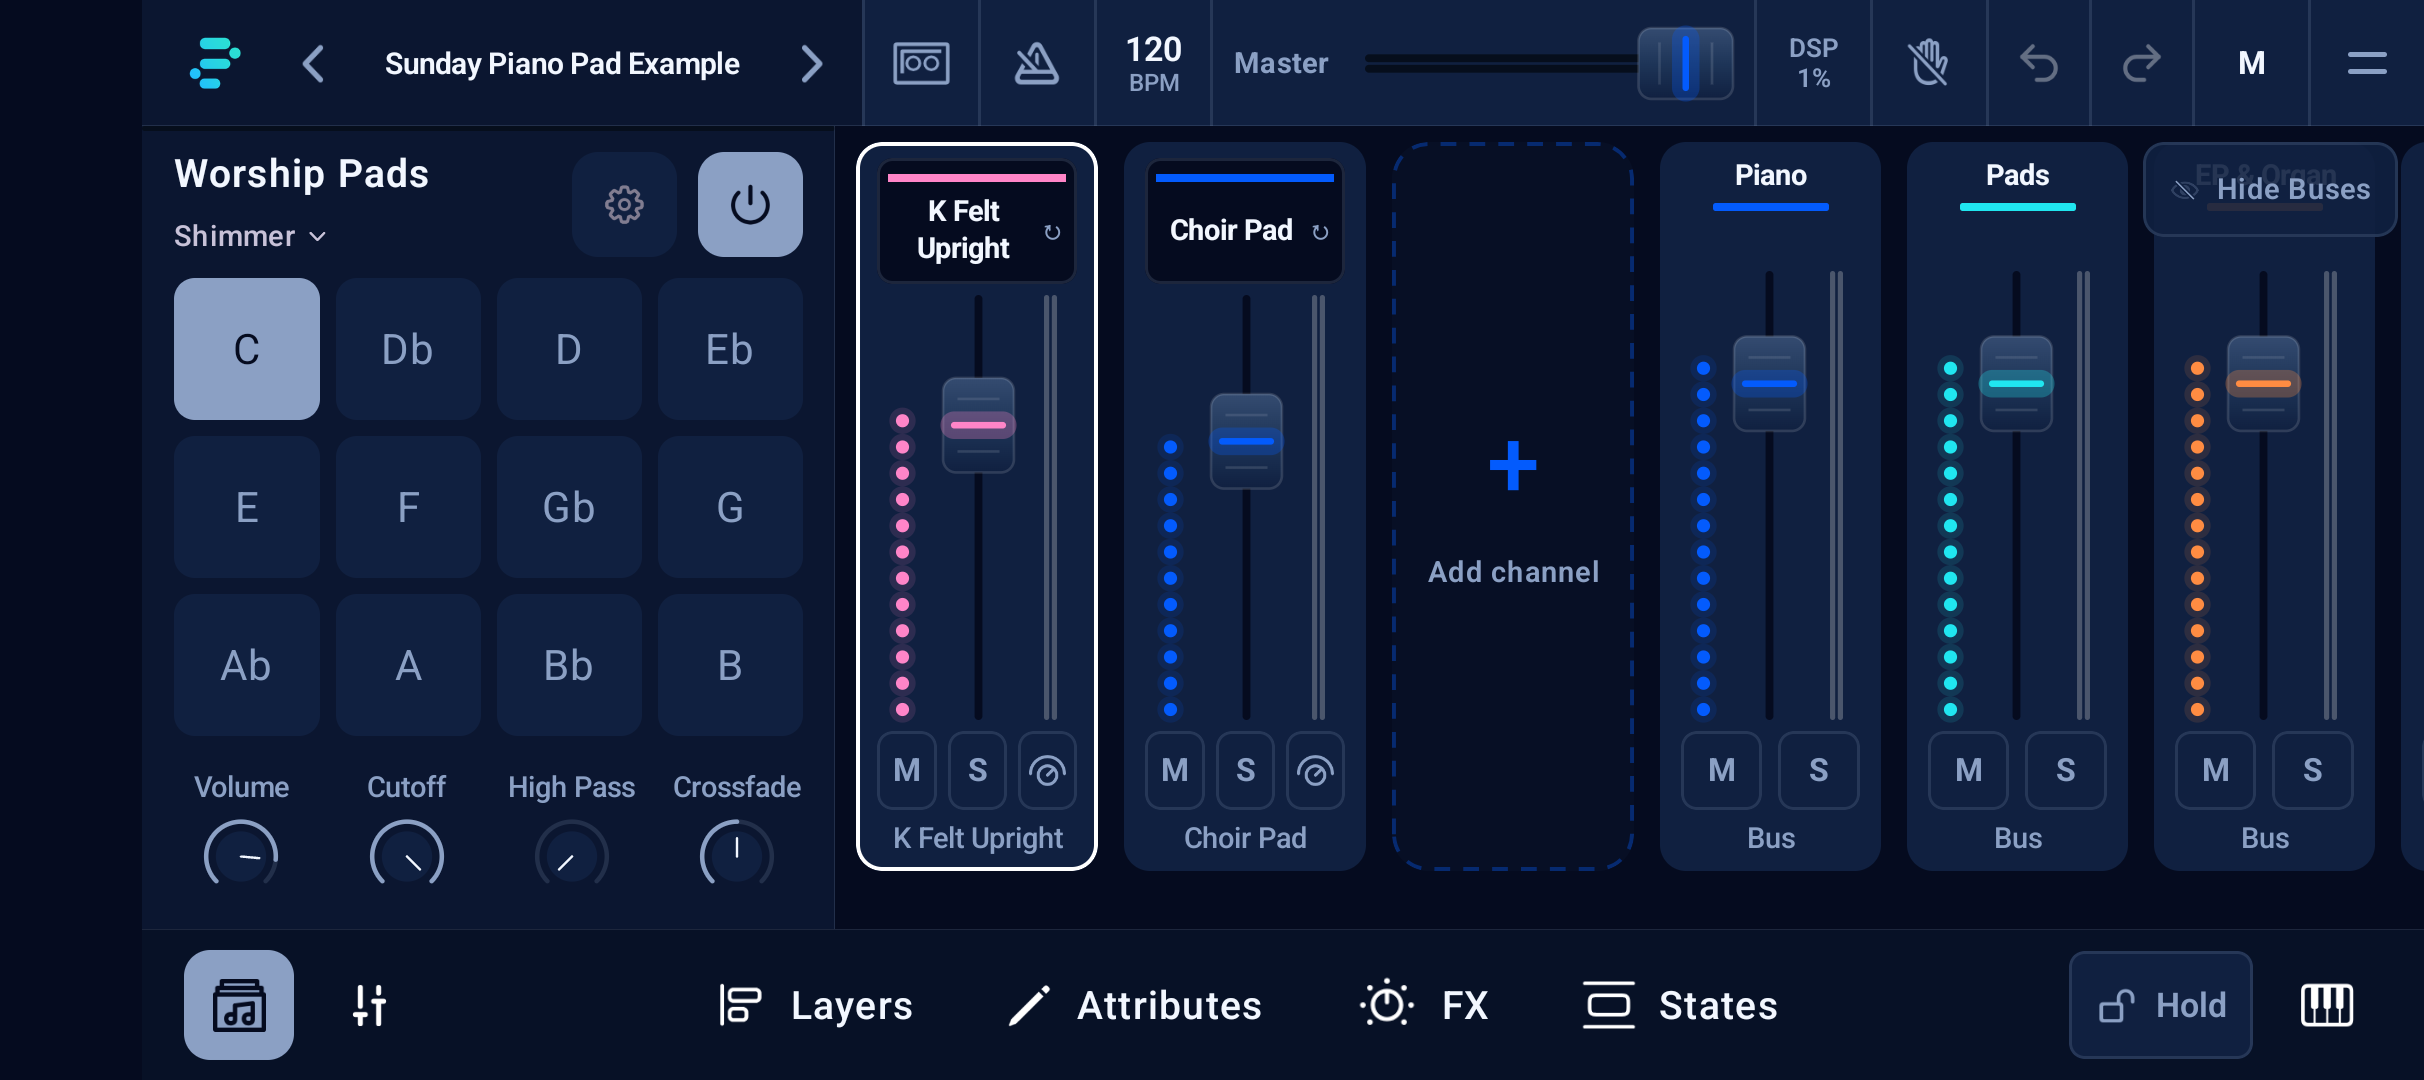Mute the K Felt Upright channel

pos(907,770)
